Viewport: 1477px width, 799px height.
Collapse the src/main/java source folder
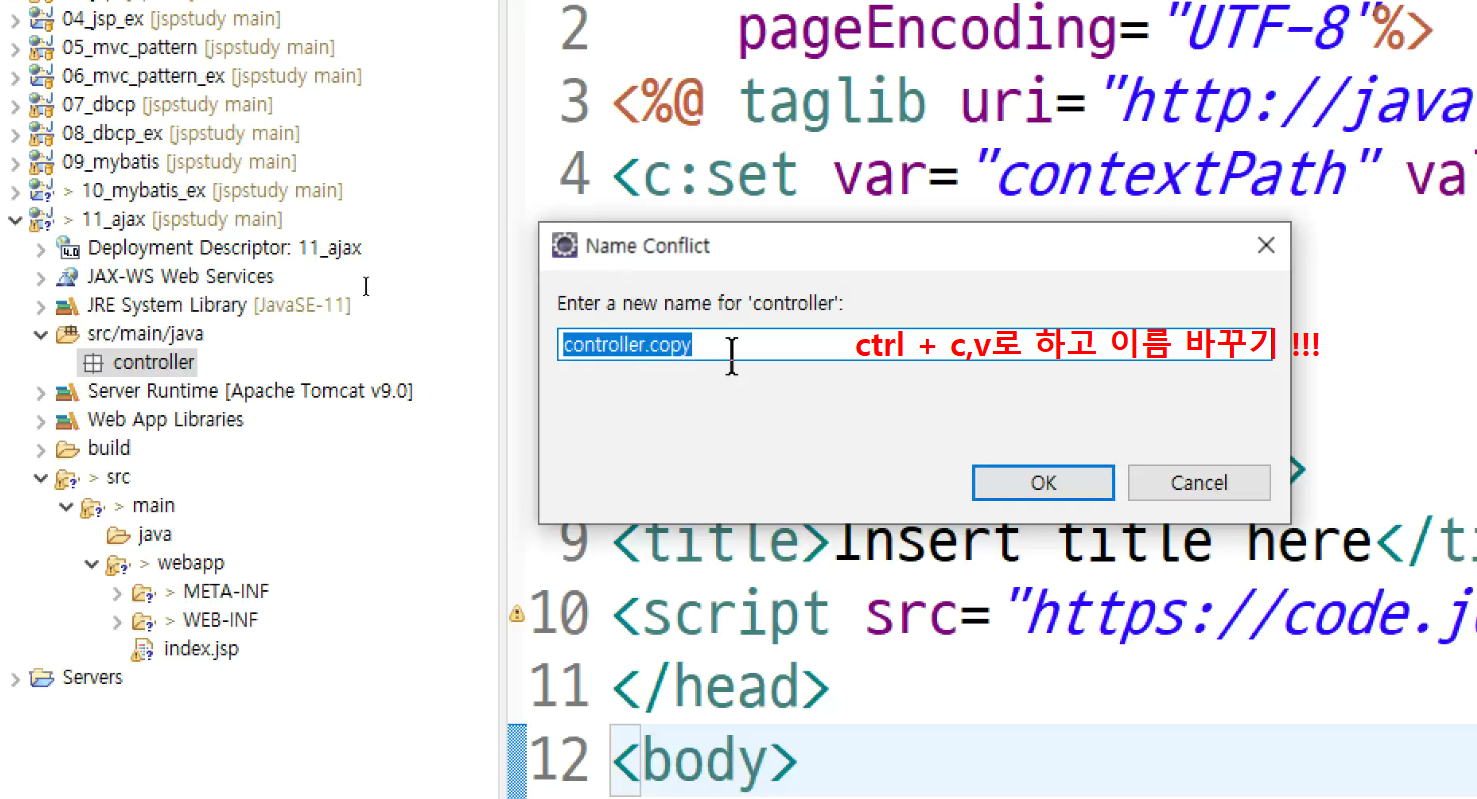[41, 334]
